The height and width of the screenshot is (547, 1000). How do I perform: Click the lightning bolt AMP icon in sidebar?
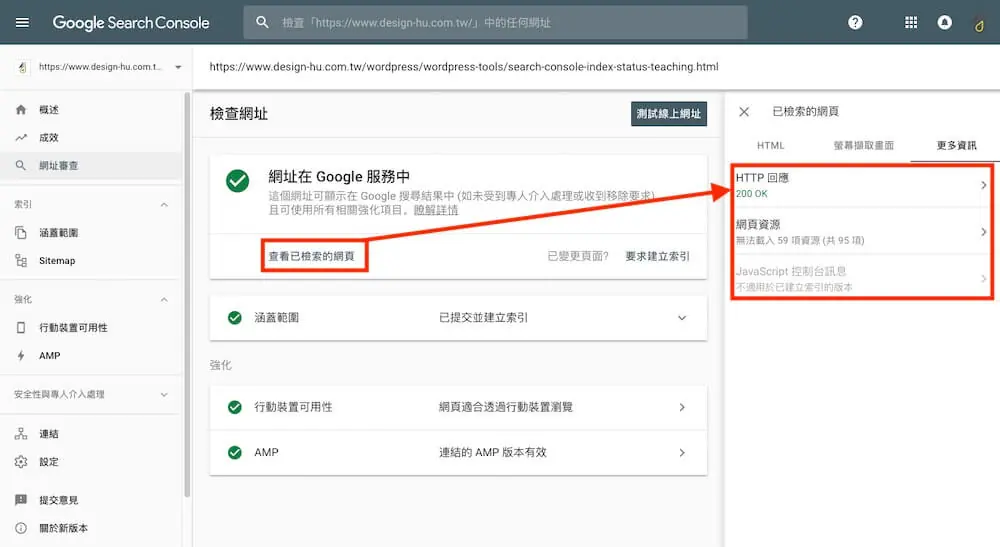(x=21, y=355)
